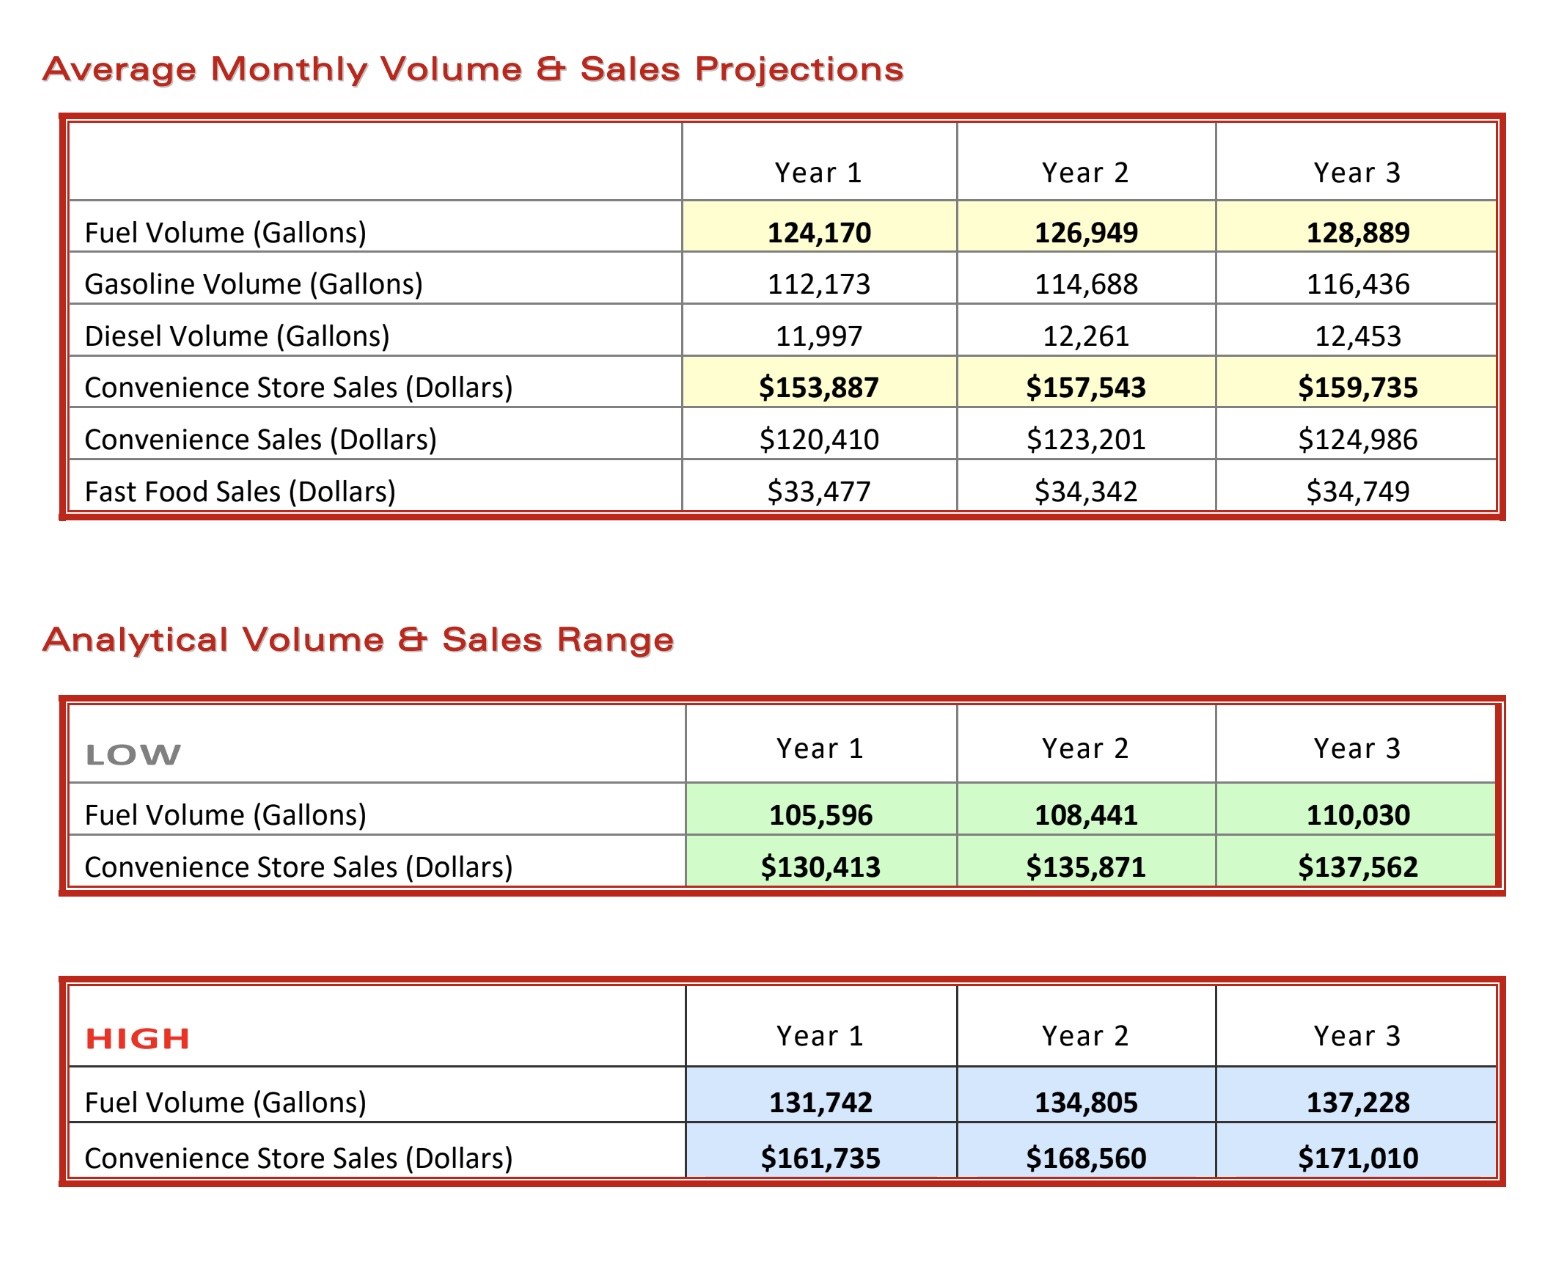Click low store sales $130,413
This screenshot has height=1274, width=1564.
pyautogui.click(x=821, y=867)
